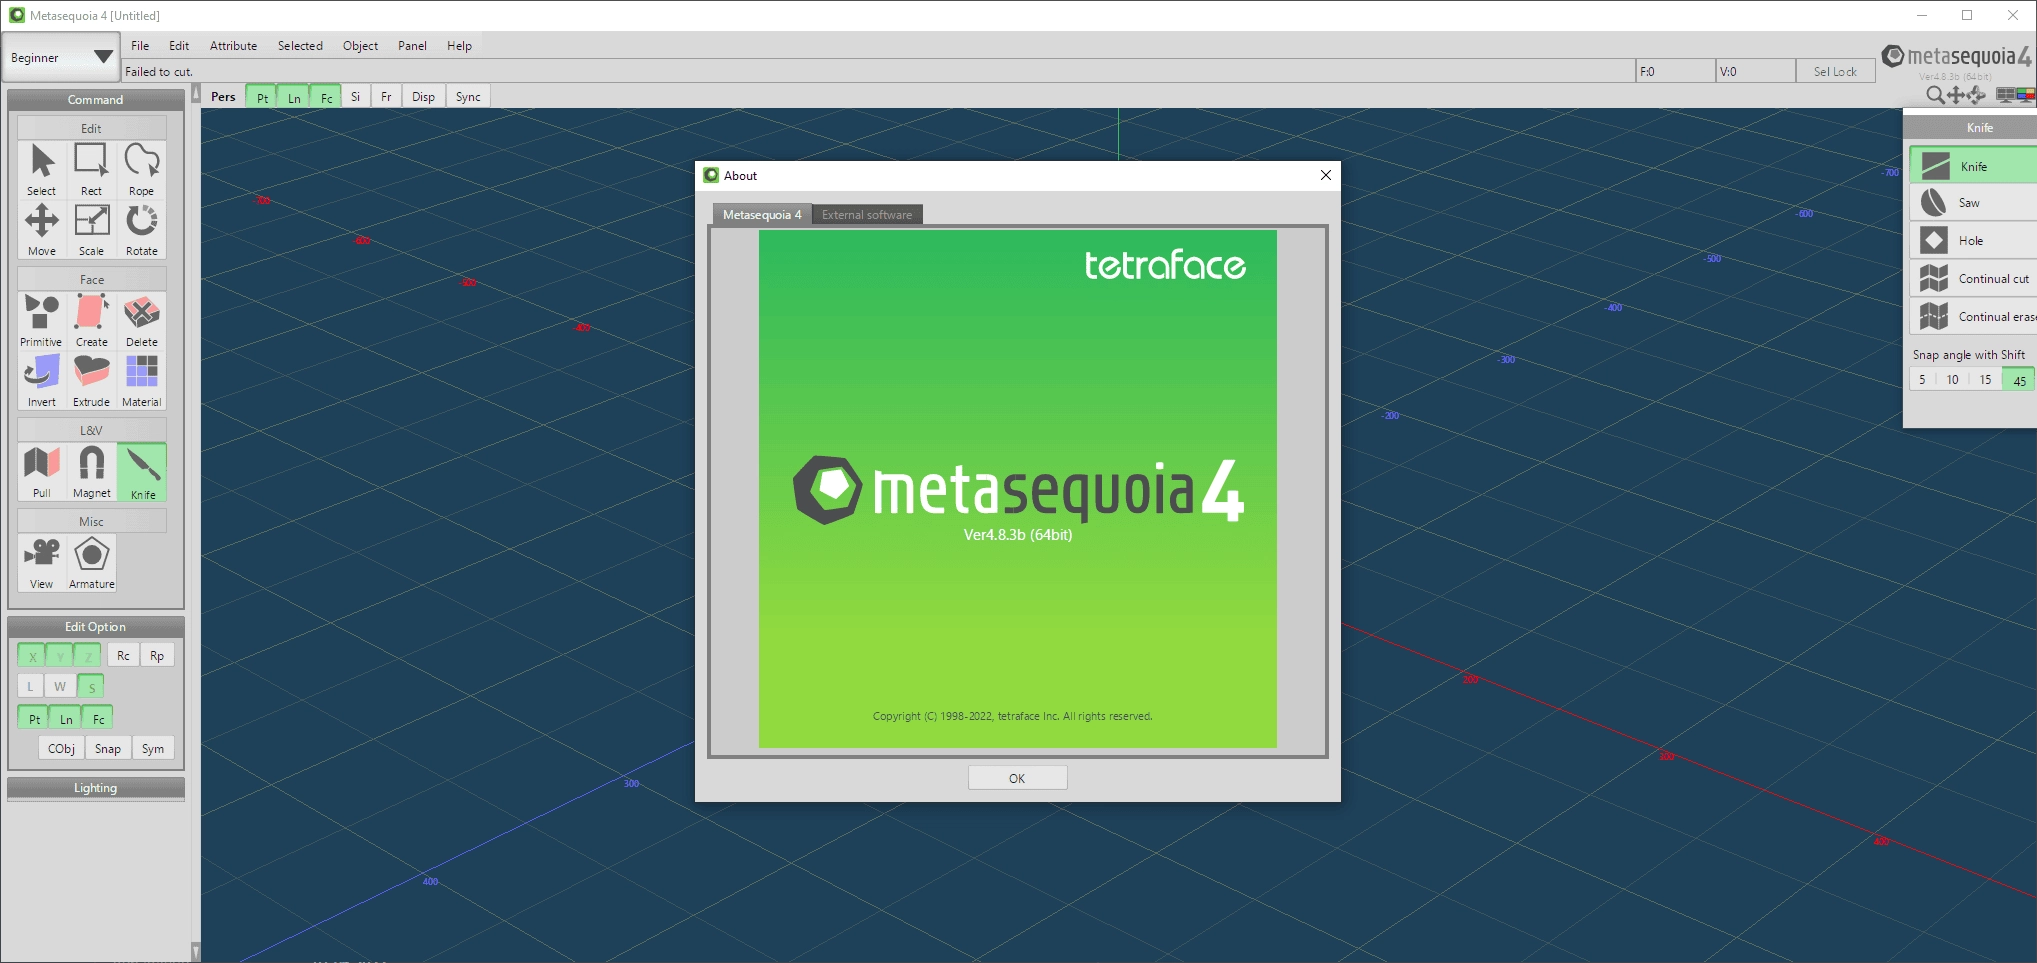Click the Sel Lock button
The image size is (2037, 963).
[1835, 72]
